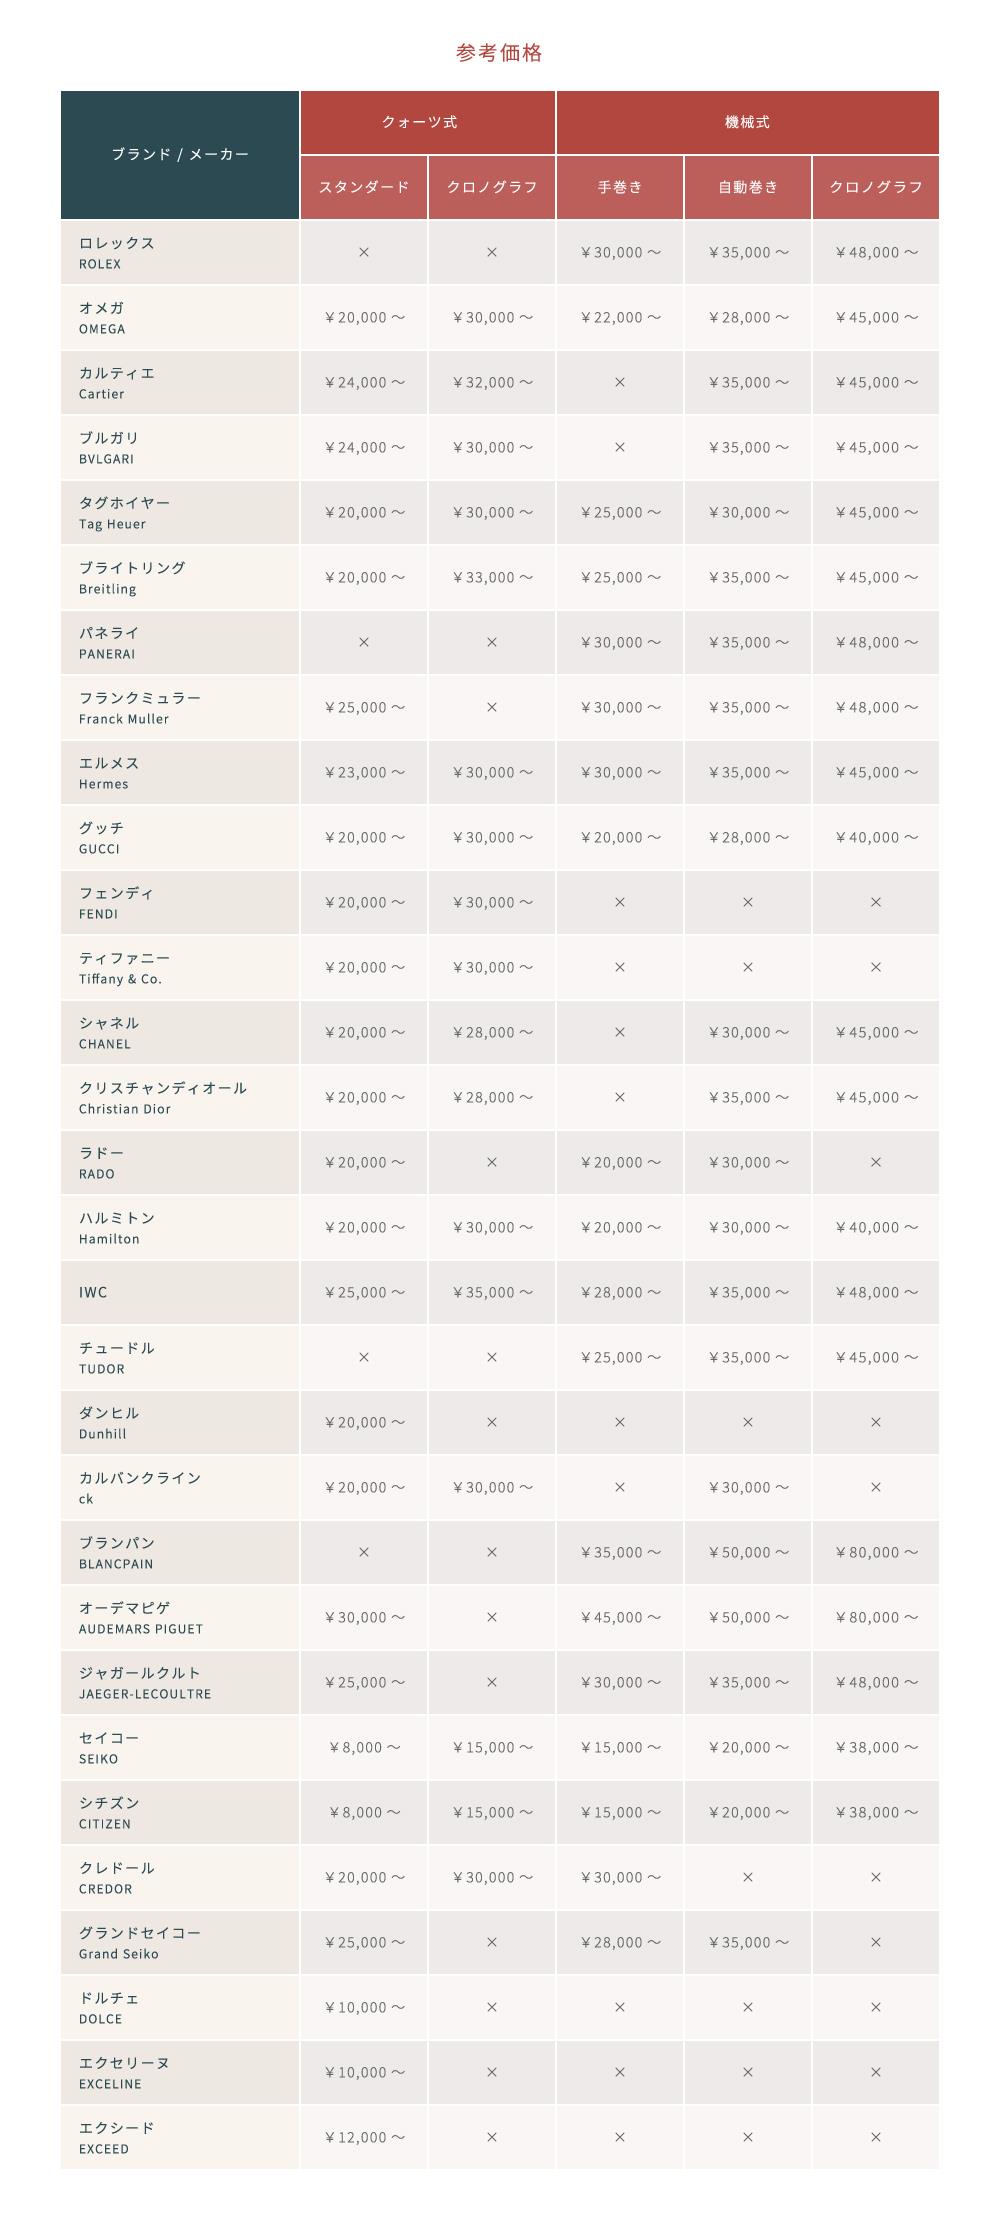Click the ¥22,000 price in OMEGA's row
Image resolution: width=1000 pixels, height=2220 pixels.
620,317
